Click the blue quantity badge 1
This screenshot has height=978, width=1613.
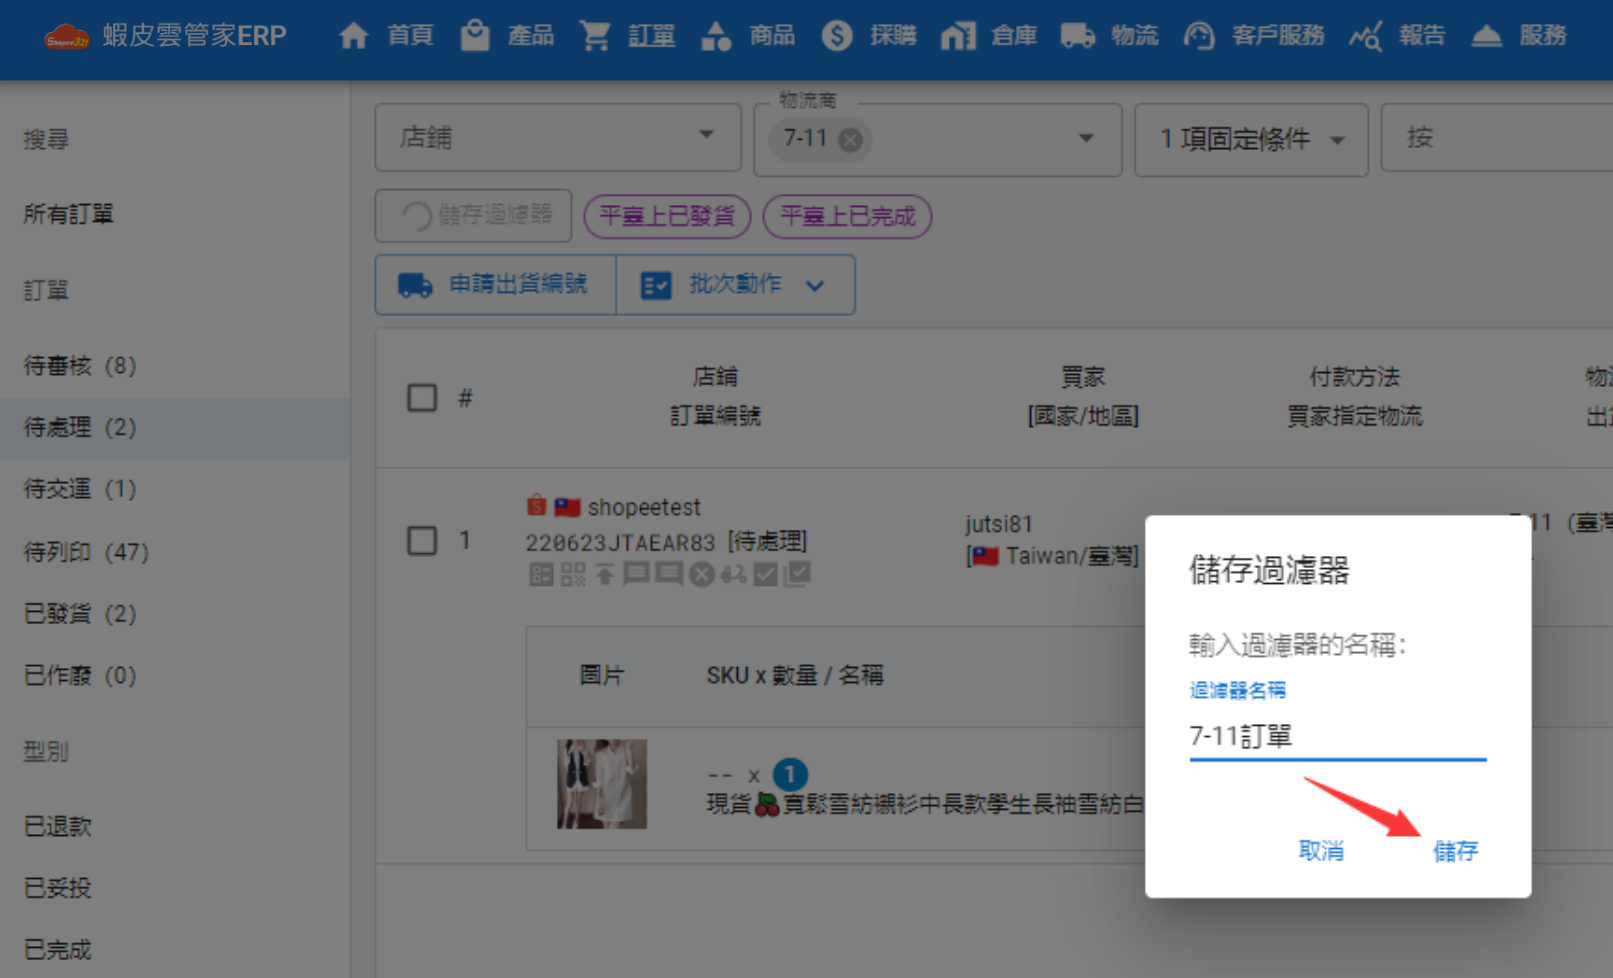pyautogui.click(x=790, y=774)
